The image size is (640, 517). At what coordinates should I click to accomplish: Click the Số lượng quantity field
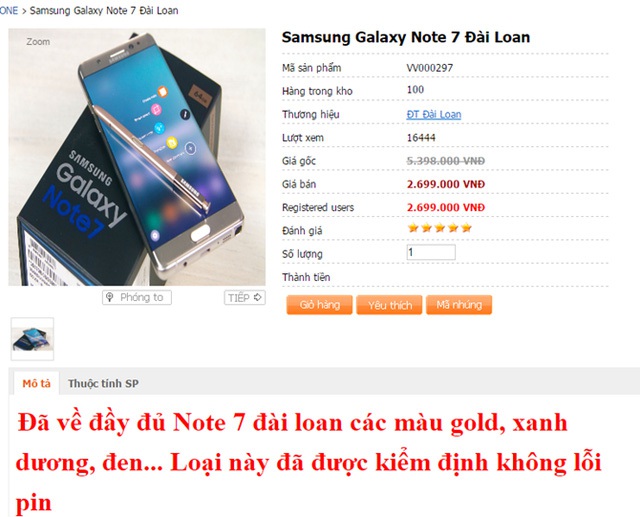click(431, 252)
